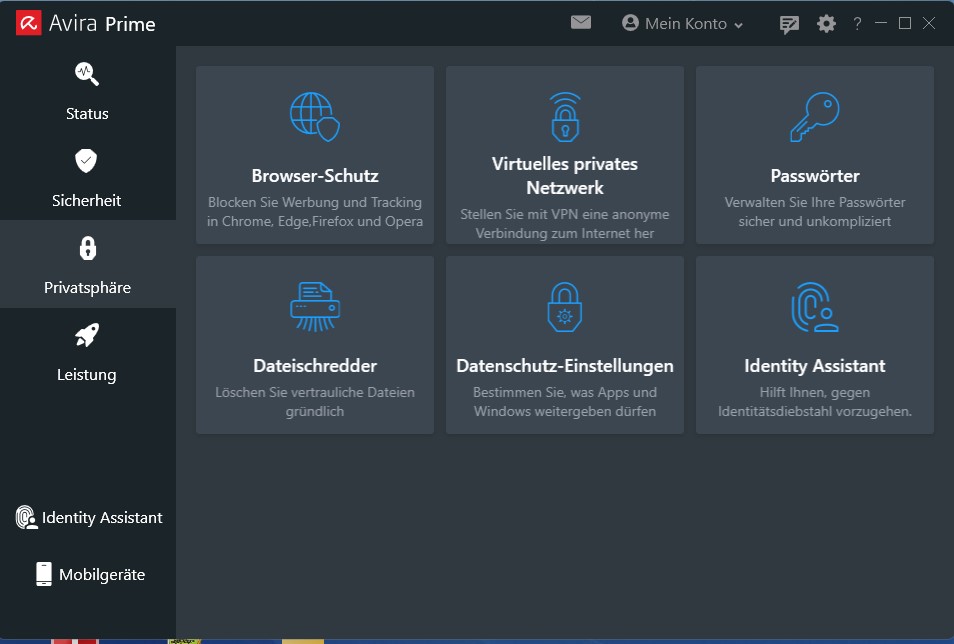Viewport: 954px width, 644px height.
Task: Click the question mark help icon
Action: pos(857,24)
